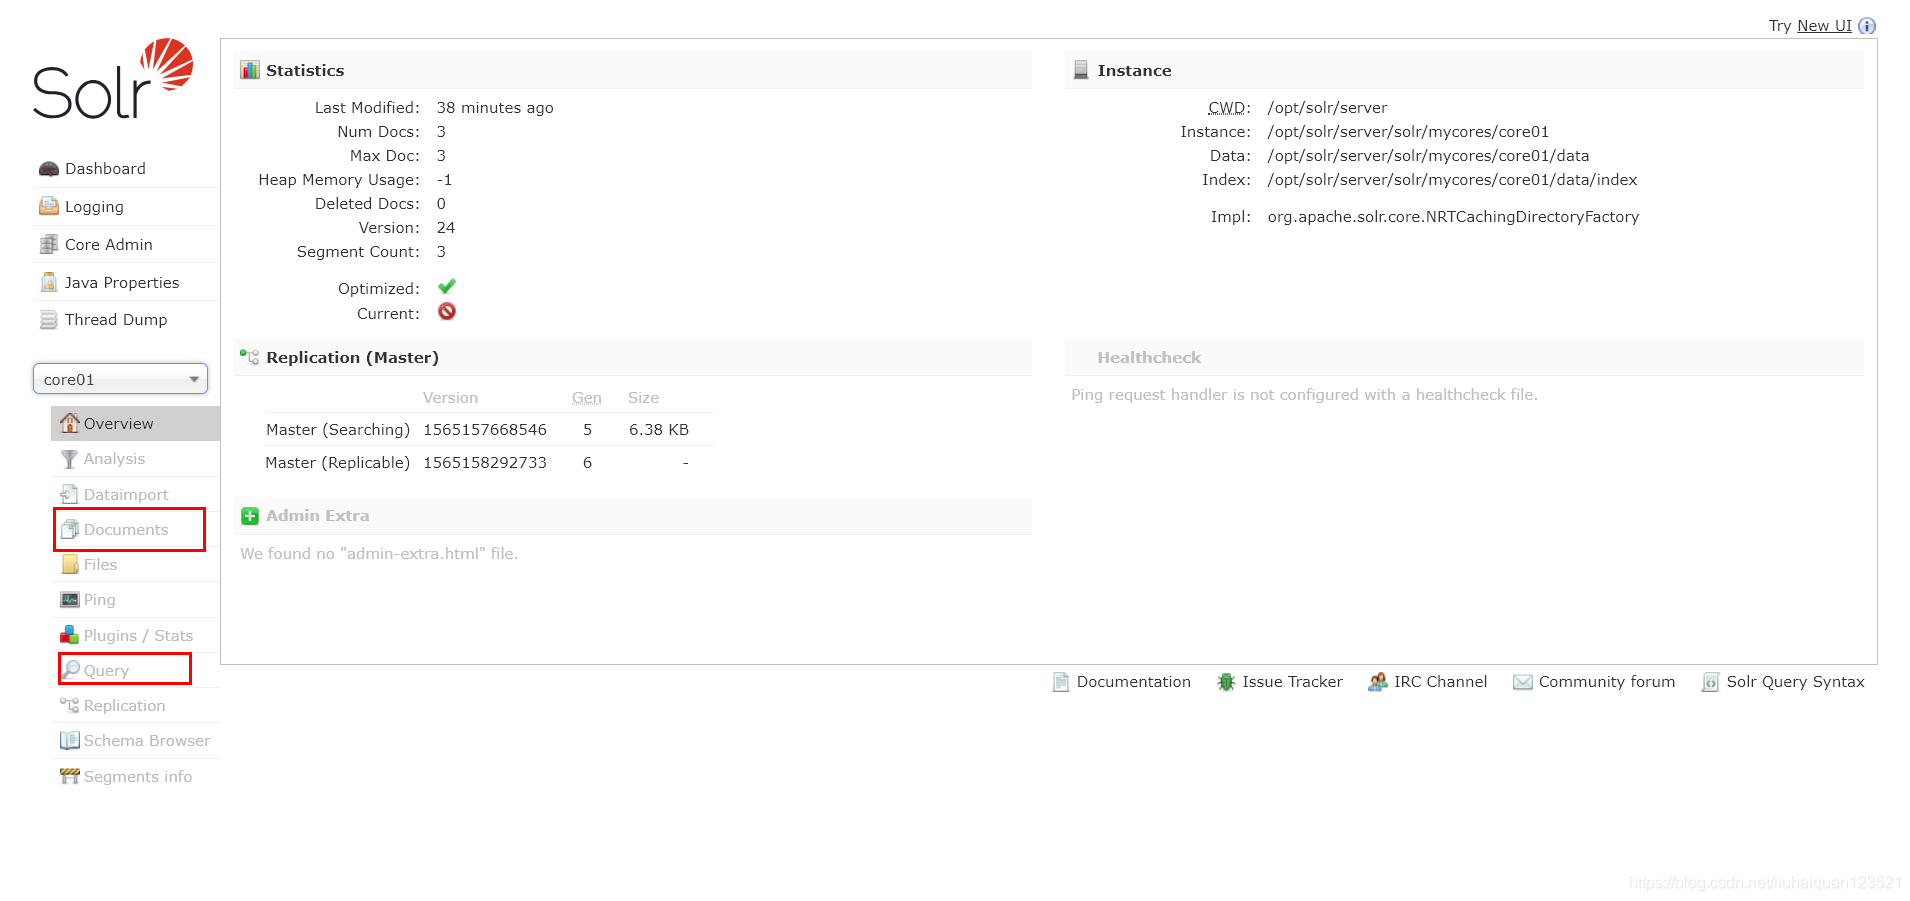
Task: Click the Files folder icon
Action: 69,565
